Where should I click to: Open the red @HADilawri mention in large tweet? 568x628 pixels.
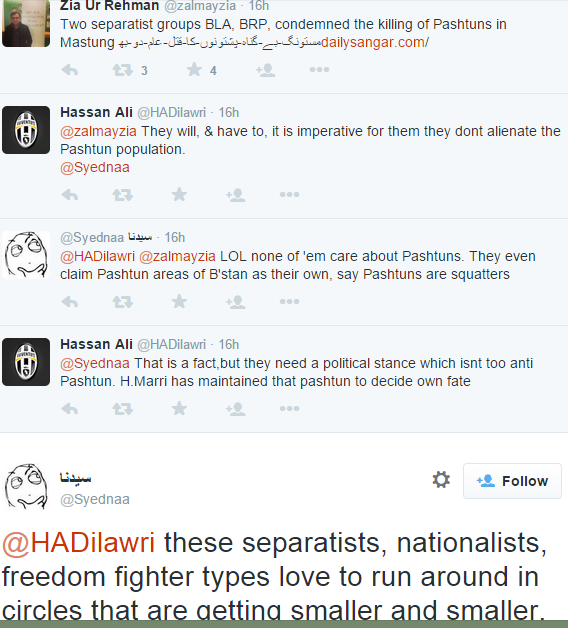click(x=79, y=543)
